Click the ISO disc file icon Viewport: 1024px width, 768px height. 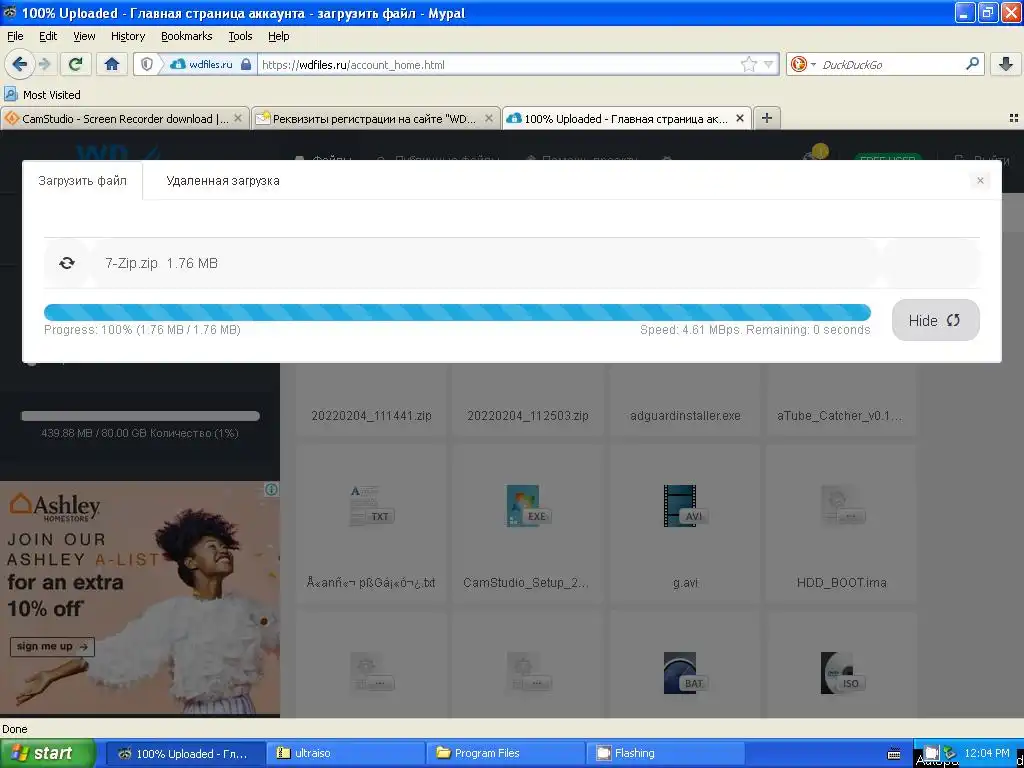[842, 673]
